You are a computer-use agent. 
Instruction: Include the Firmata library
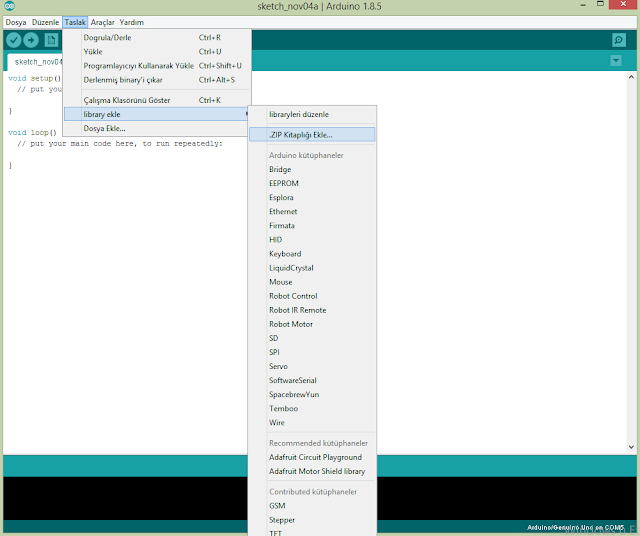click(x=312, y=226)
